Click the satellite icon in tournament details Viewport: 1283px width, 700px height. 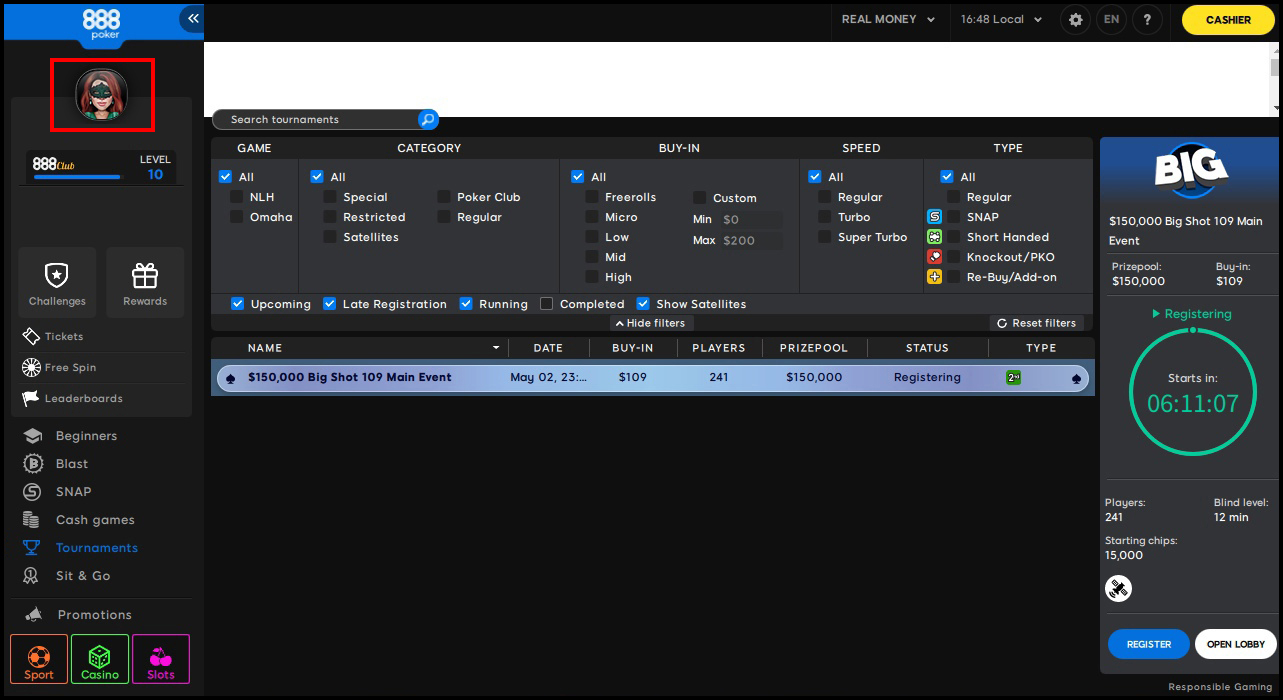click(x=1118, y=589)
